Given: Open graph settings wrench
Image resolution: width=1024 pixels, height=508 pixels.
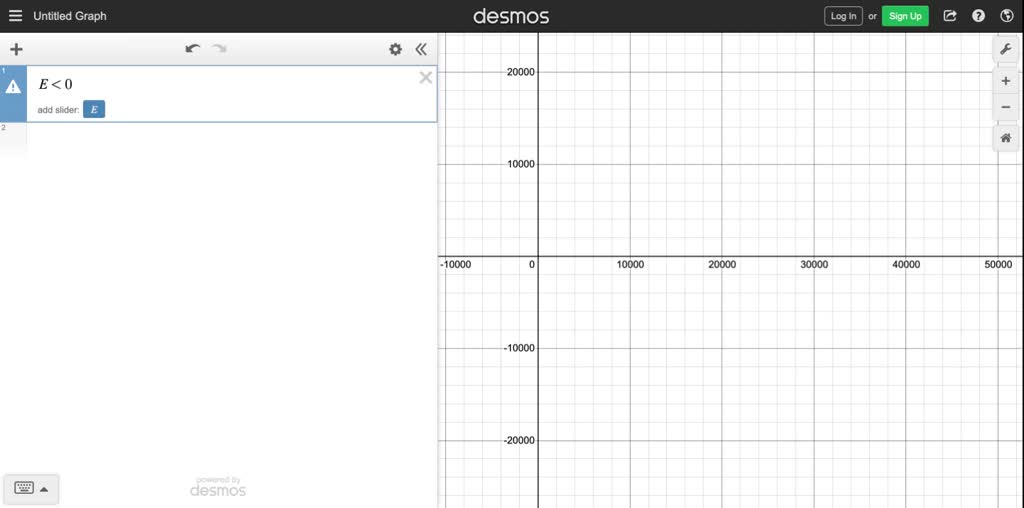Looking at the screenshot, I should tap(1005, 49).
